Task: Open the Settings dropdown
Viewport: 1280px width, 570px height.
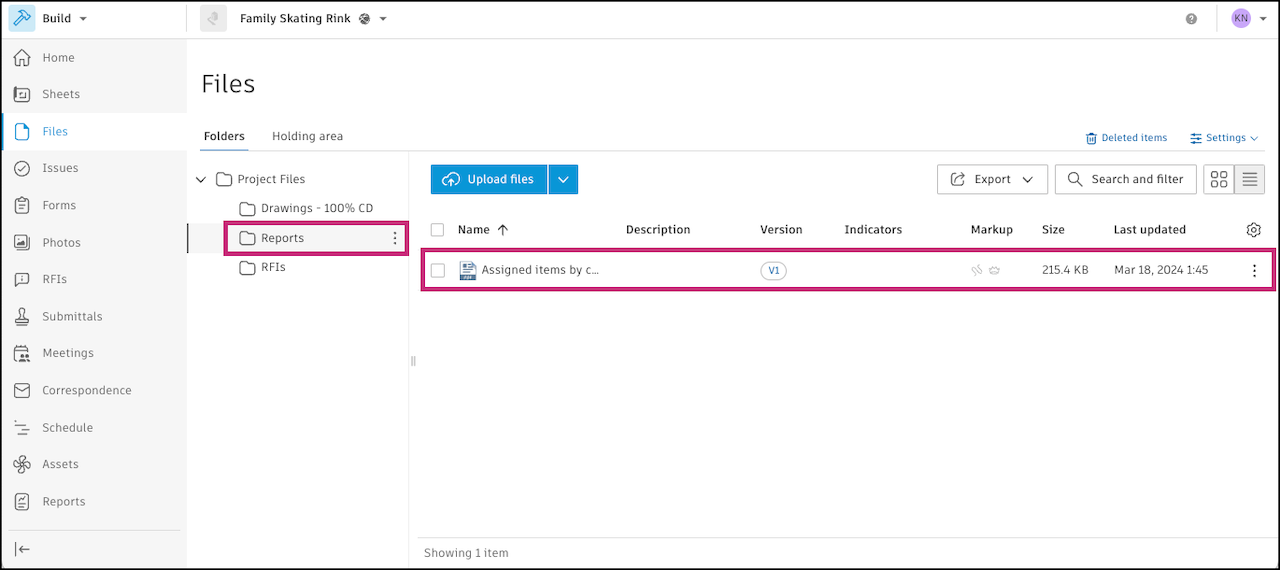Action: 1225,138
